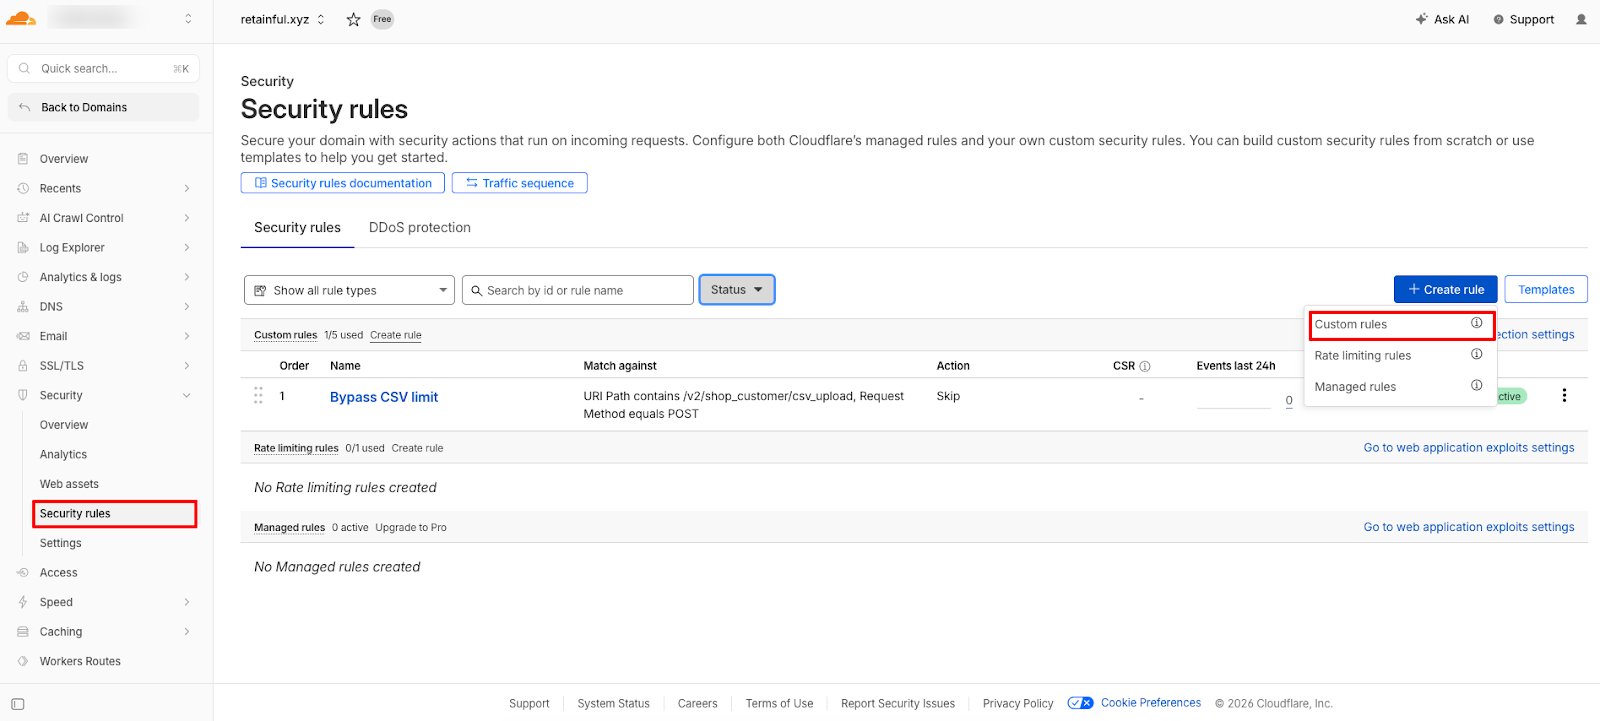Open Templates
The width and height of the screenshot is (1600, 721).
(1546, 290)
